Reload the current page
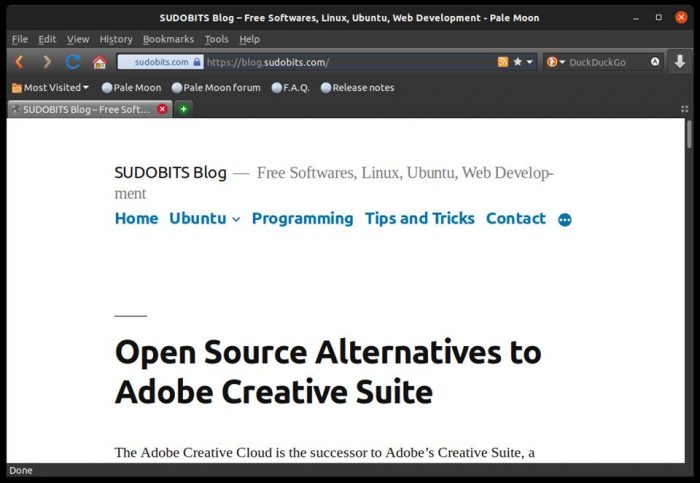The image size is (700, 483). click(x=73, y=62)
